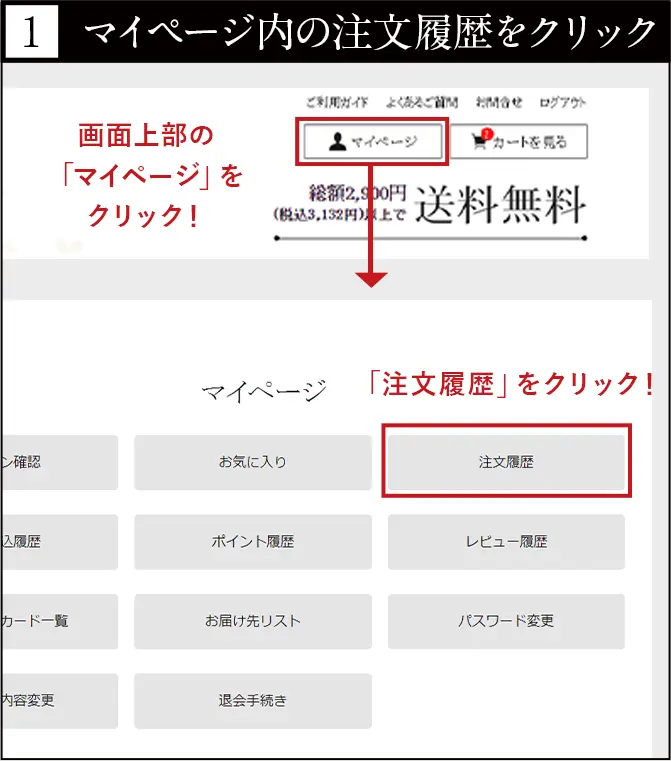The width and height of the screenshot is (671, 761).
Task: Click the shopping cart icon
Action: [x=480, y=141]
